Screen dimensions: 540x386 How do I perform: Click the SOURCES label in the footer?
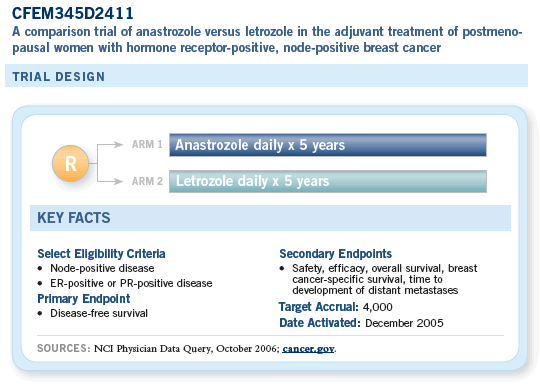tap(63, 348)
